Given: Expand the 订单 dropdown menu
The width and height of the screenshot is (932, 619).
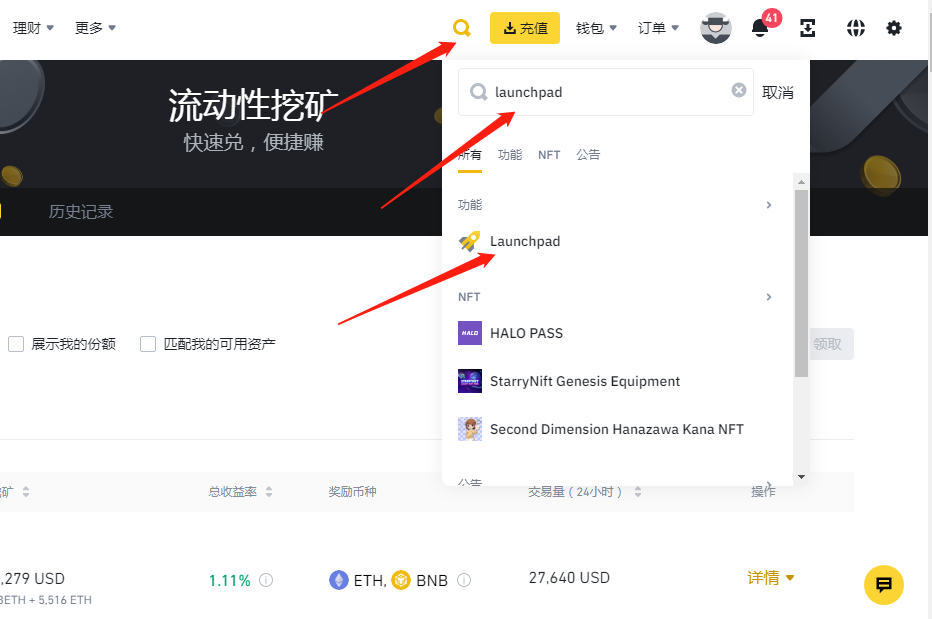Looking at the screenshot, I should 658,28.
